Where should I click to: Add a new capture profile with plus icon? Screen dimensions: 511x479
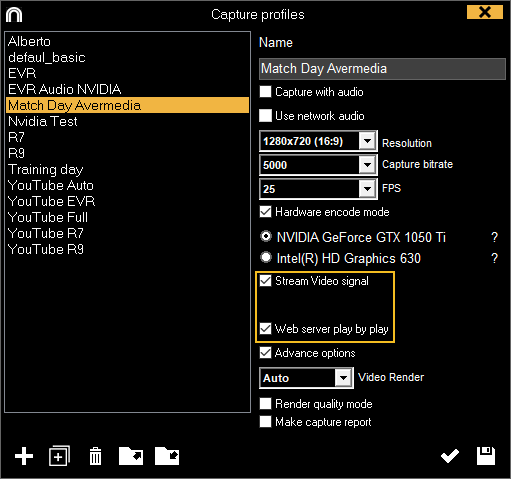click(24, 456)
